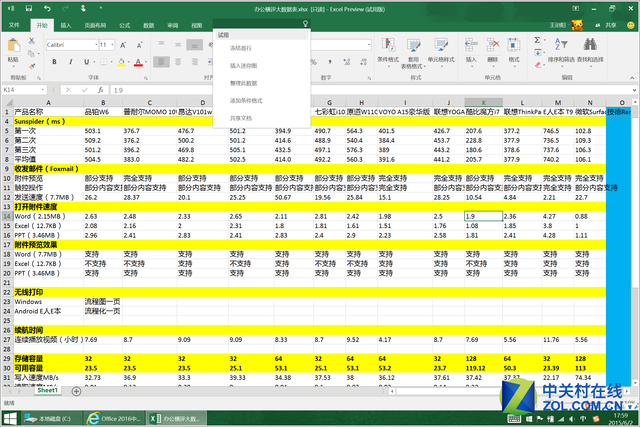The image size is (640, 427).
Task: Select the Sheet1 tab
Action: coord(47,390)
